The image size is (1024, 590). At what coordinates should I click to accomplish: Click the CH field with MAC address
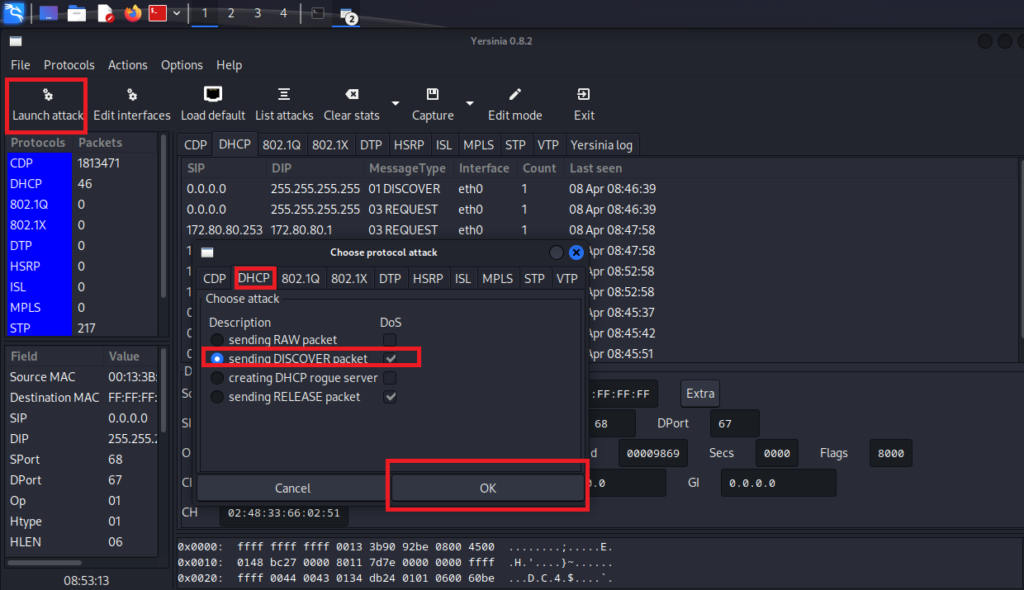coord(283,513)
